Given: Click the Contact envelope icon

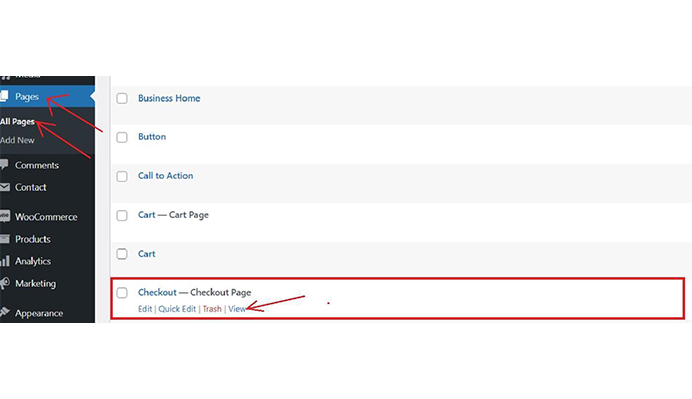Looking at the screenshot, I should tap(4, 187).
